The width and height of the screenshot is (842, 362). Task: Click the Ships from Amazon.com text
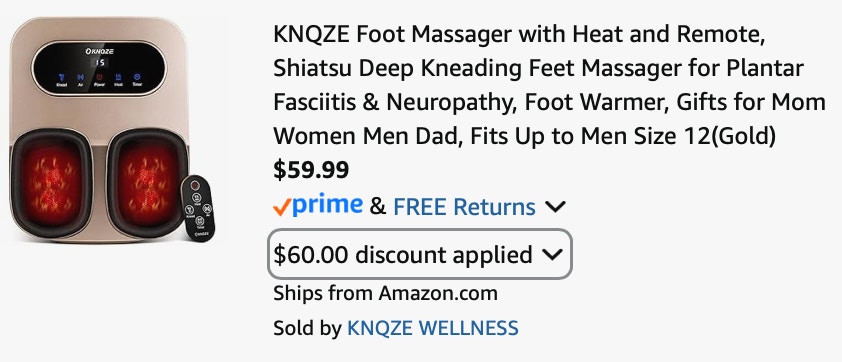pyautogui.click(x=385, y=293)
